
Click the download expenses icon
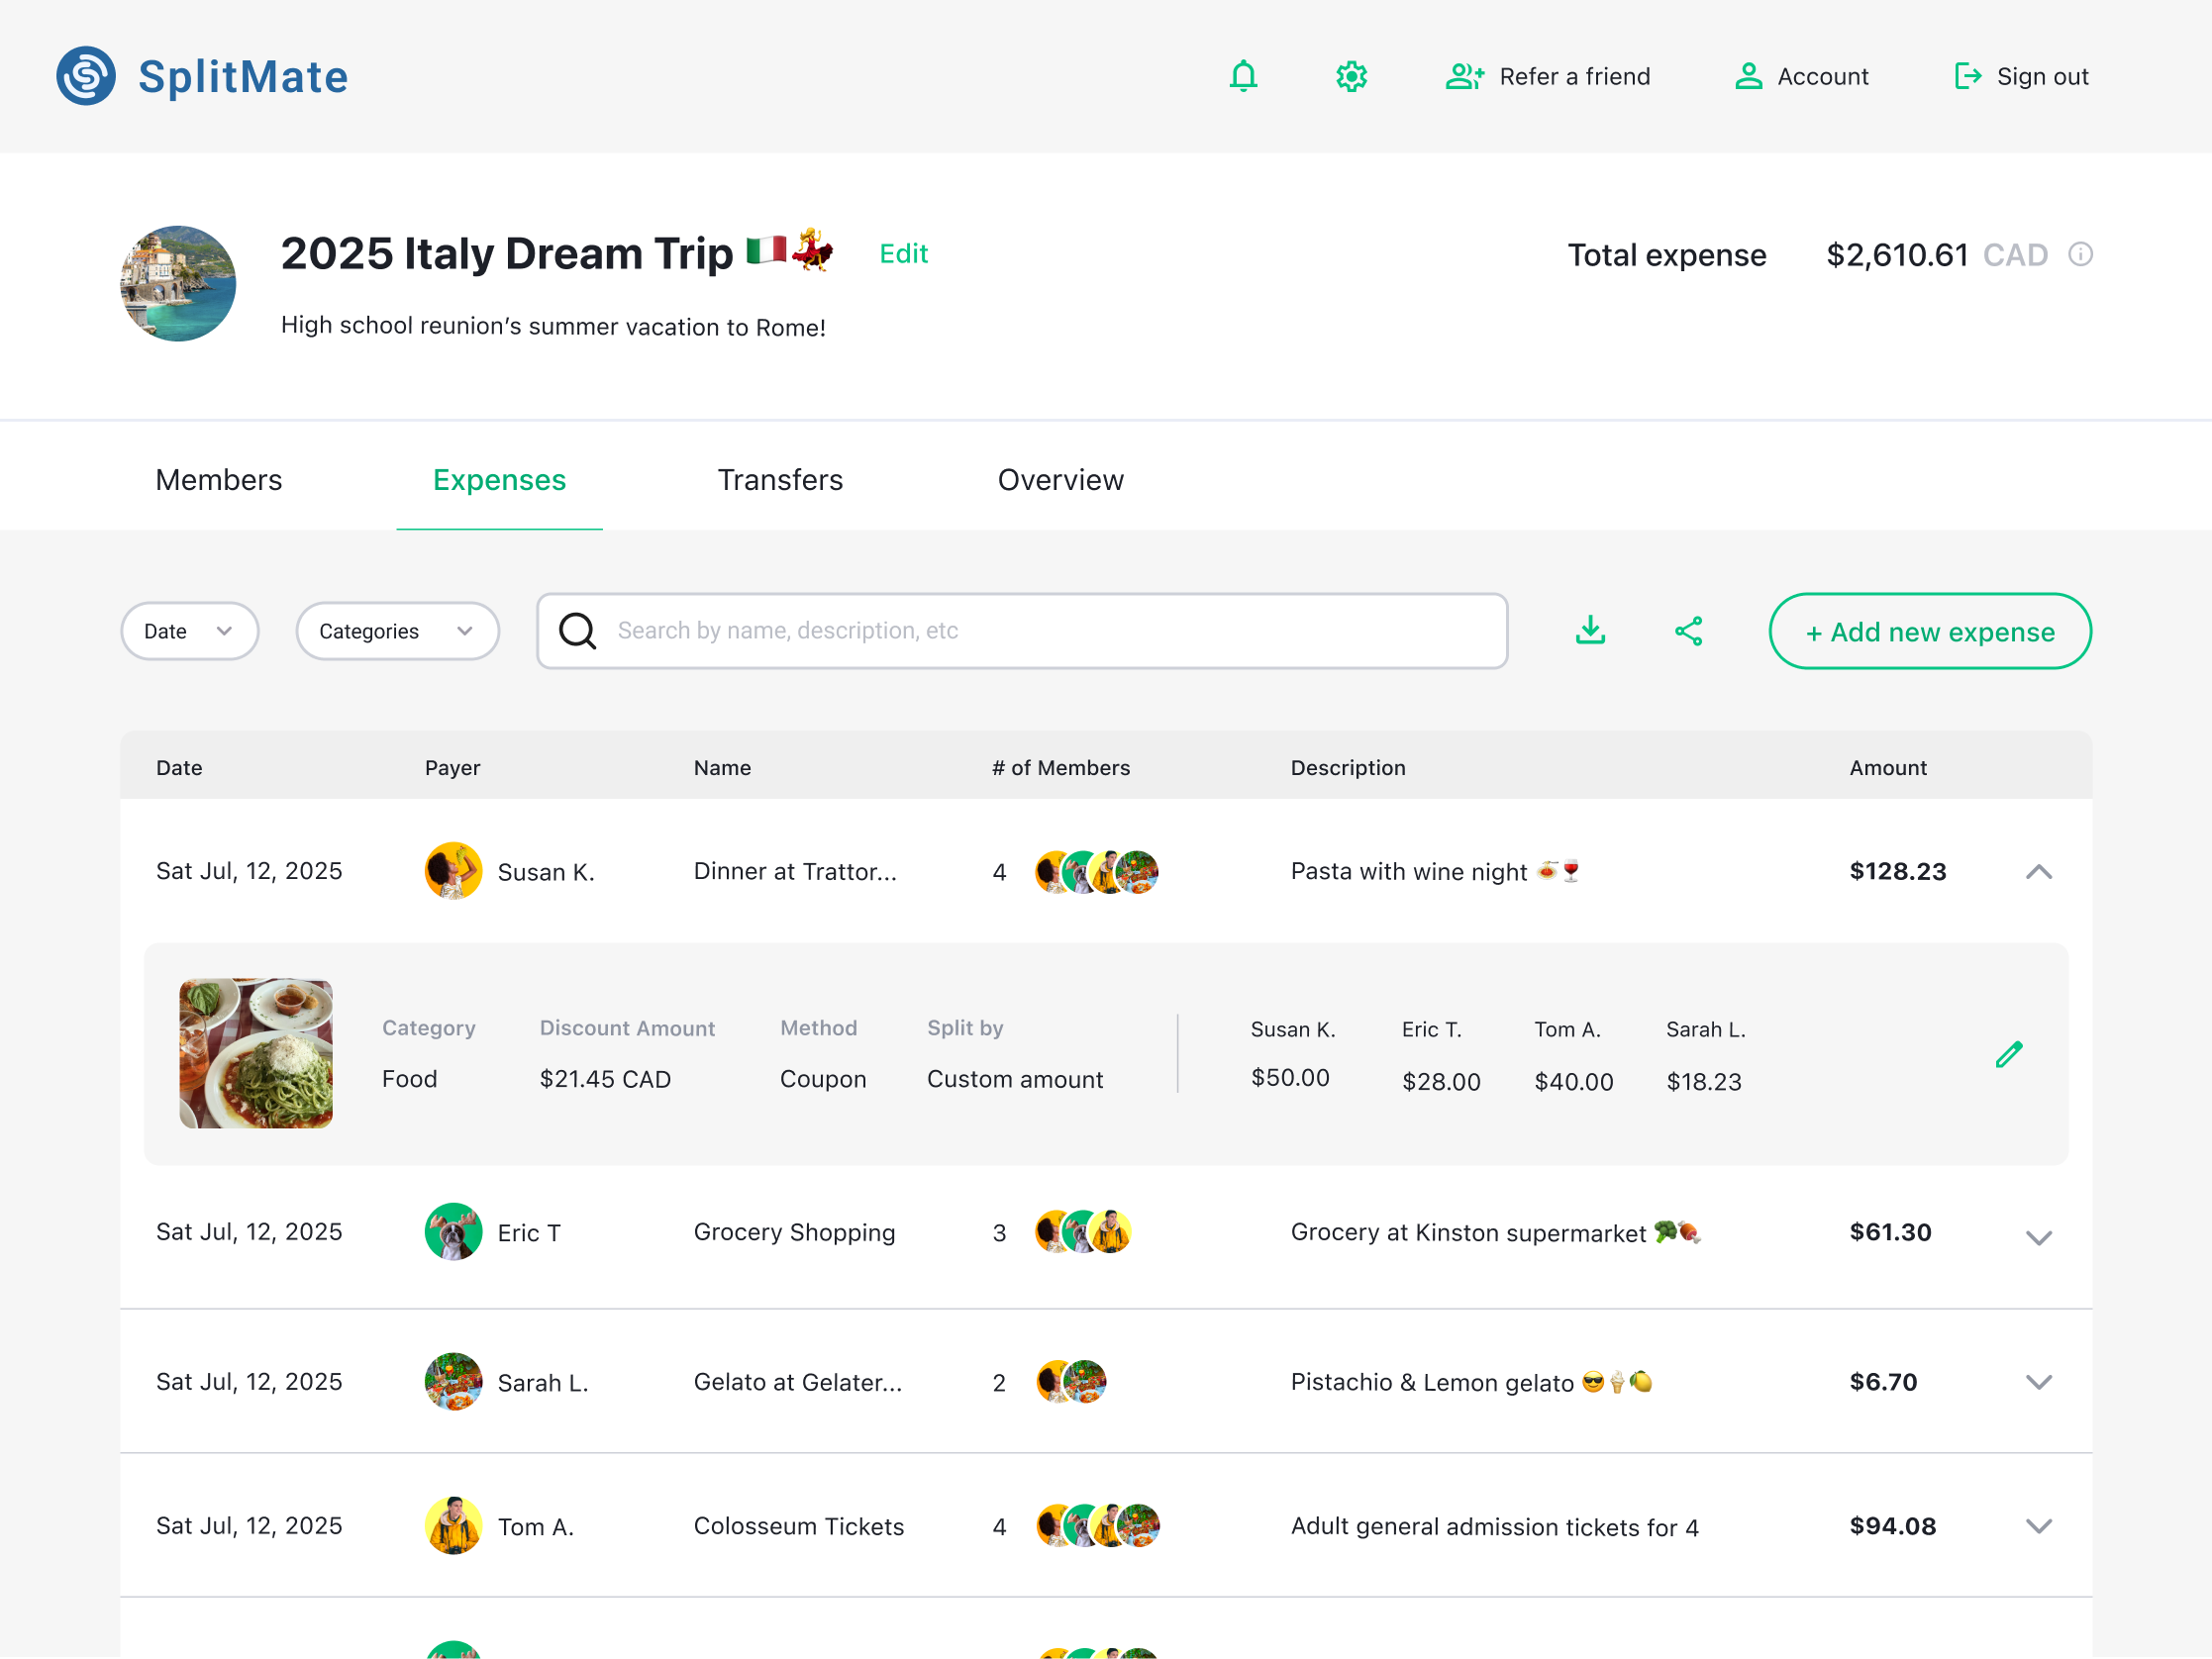(x=1590, y=631)
